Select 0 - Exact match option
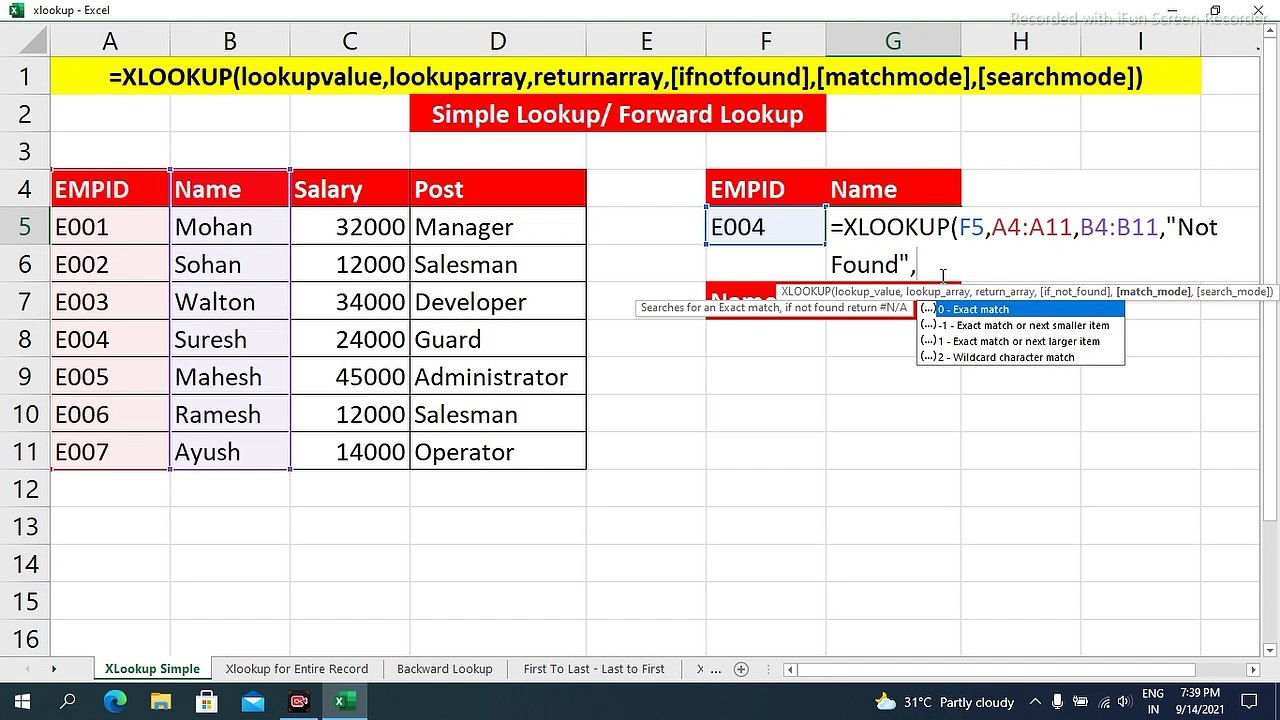This screenshot has height=720, width=1280. 1021,309
